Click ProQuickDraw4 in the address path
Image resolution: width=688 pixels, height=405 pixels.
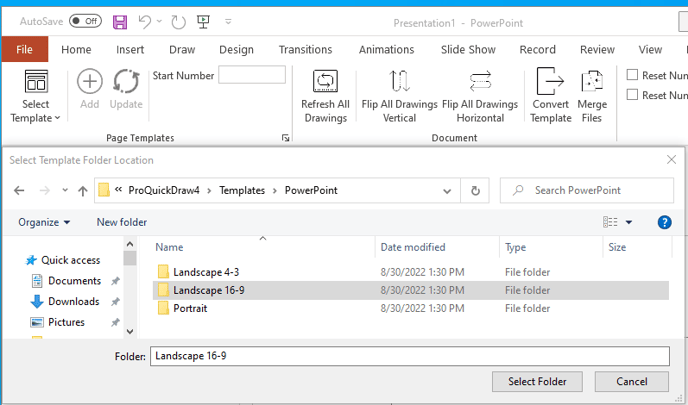point(164,190)
